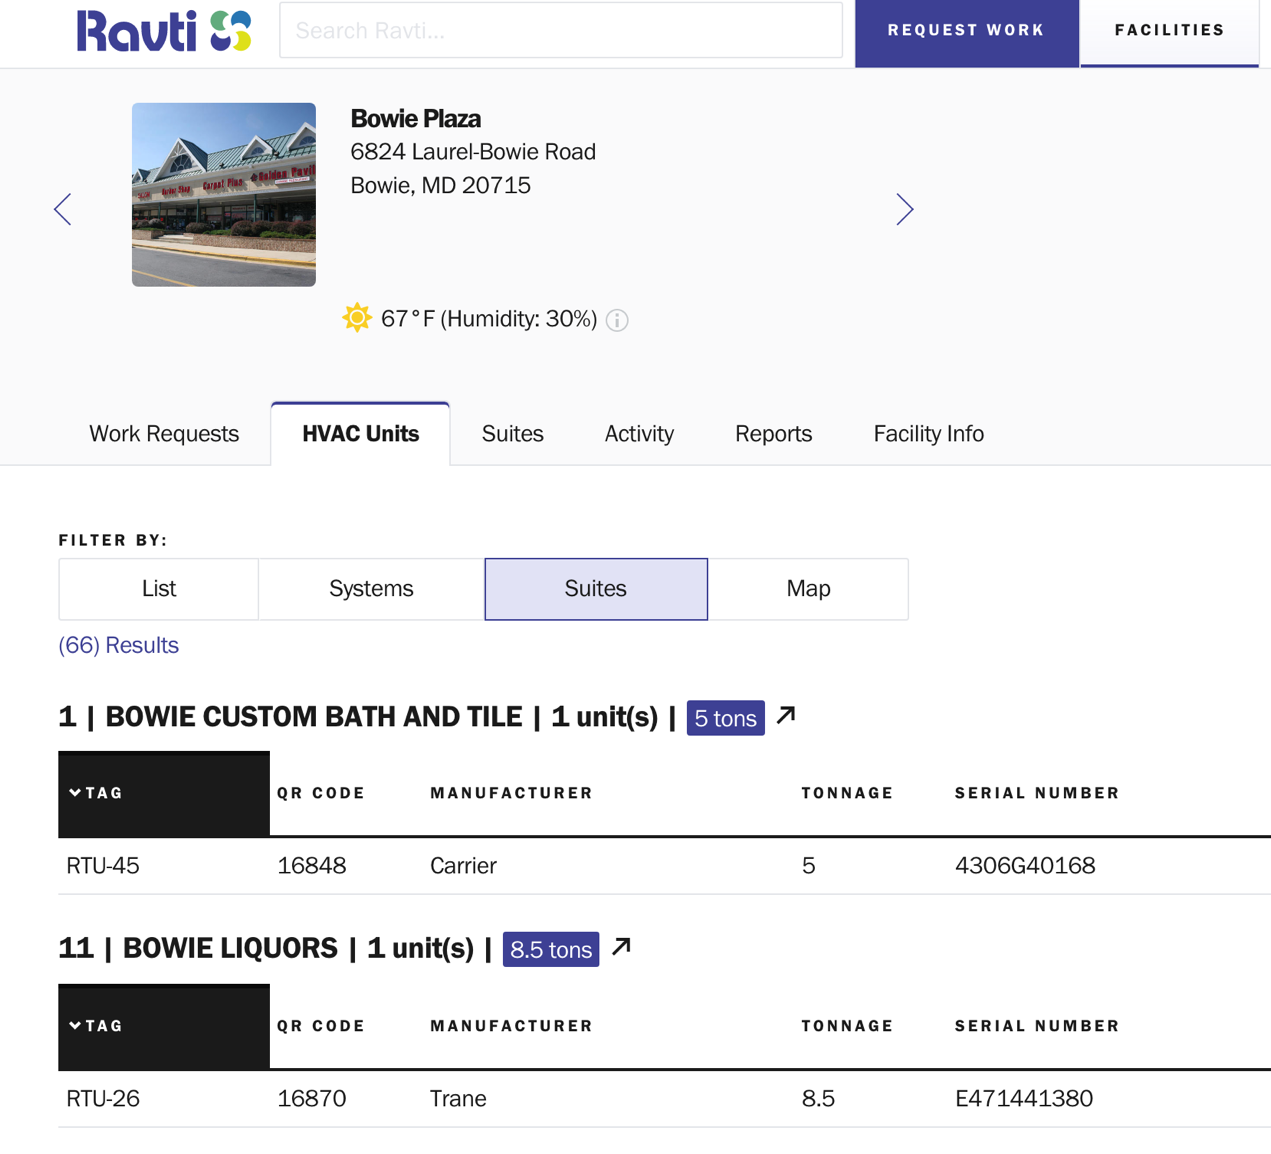This screenshot has height=1154, width=1271.
Task: Click the 5 tons badge
Action: [x=725, y=718]
